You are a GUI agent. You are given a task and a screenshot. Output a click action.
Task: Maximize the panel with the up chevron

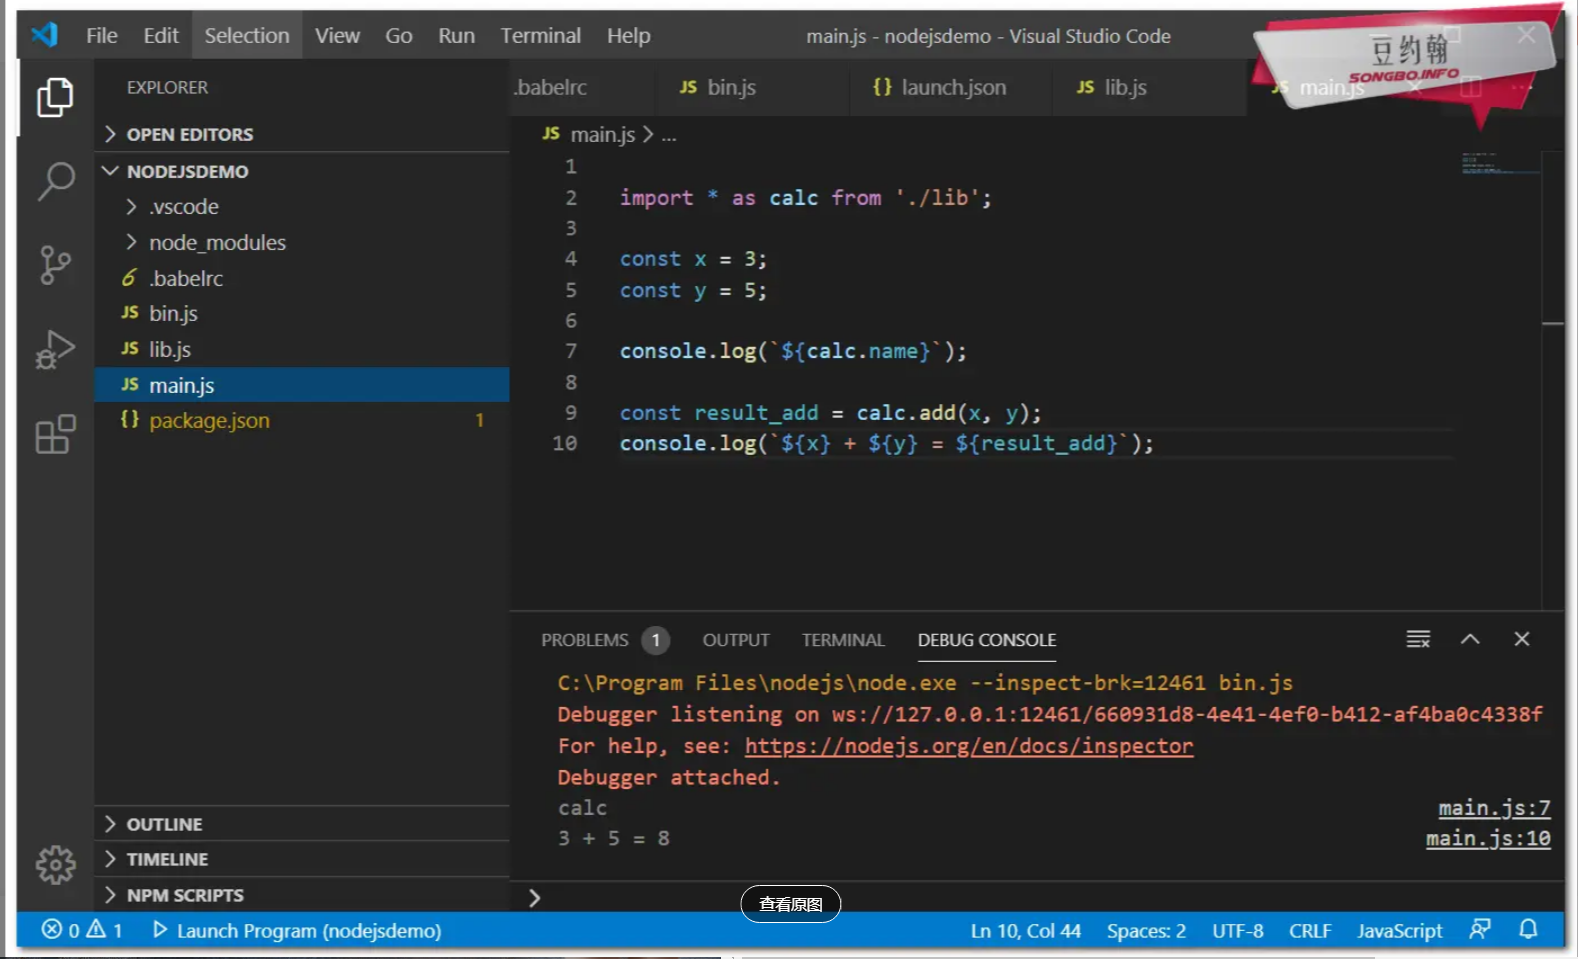coord(1470,639)
